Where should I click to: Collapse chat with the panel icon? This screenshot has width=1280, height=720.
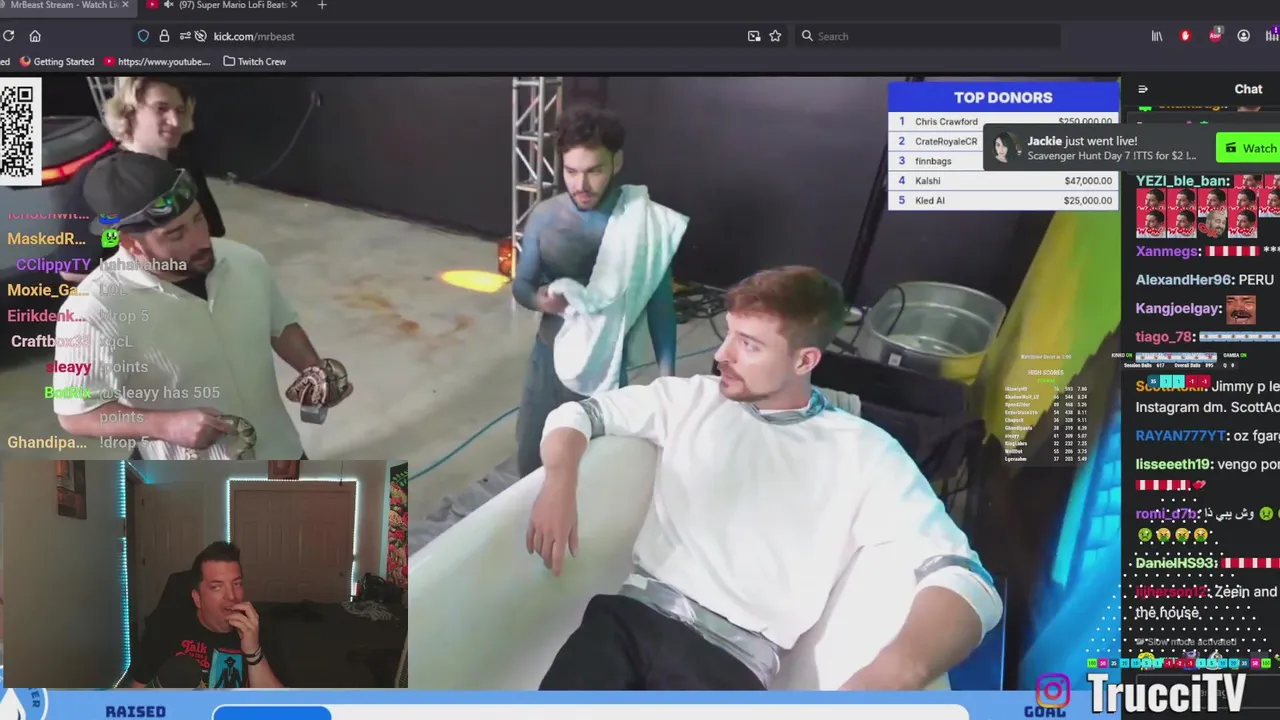pos(1143,89)
